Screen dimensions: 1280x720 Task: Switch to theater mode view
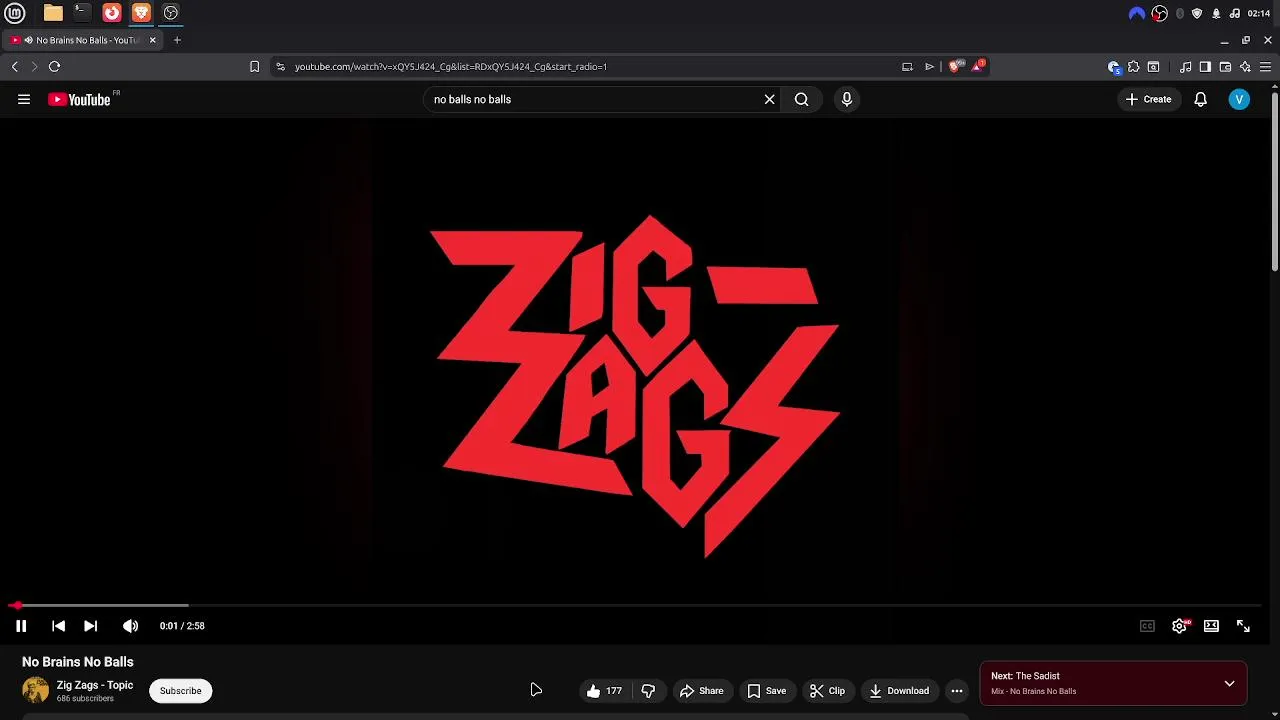click(1211, 626)
